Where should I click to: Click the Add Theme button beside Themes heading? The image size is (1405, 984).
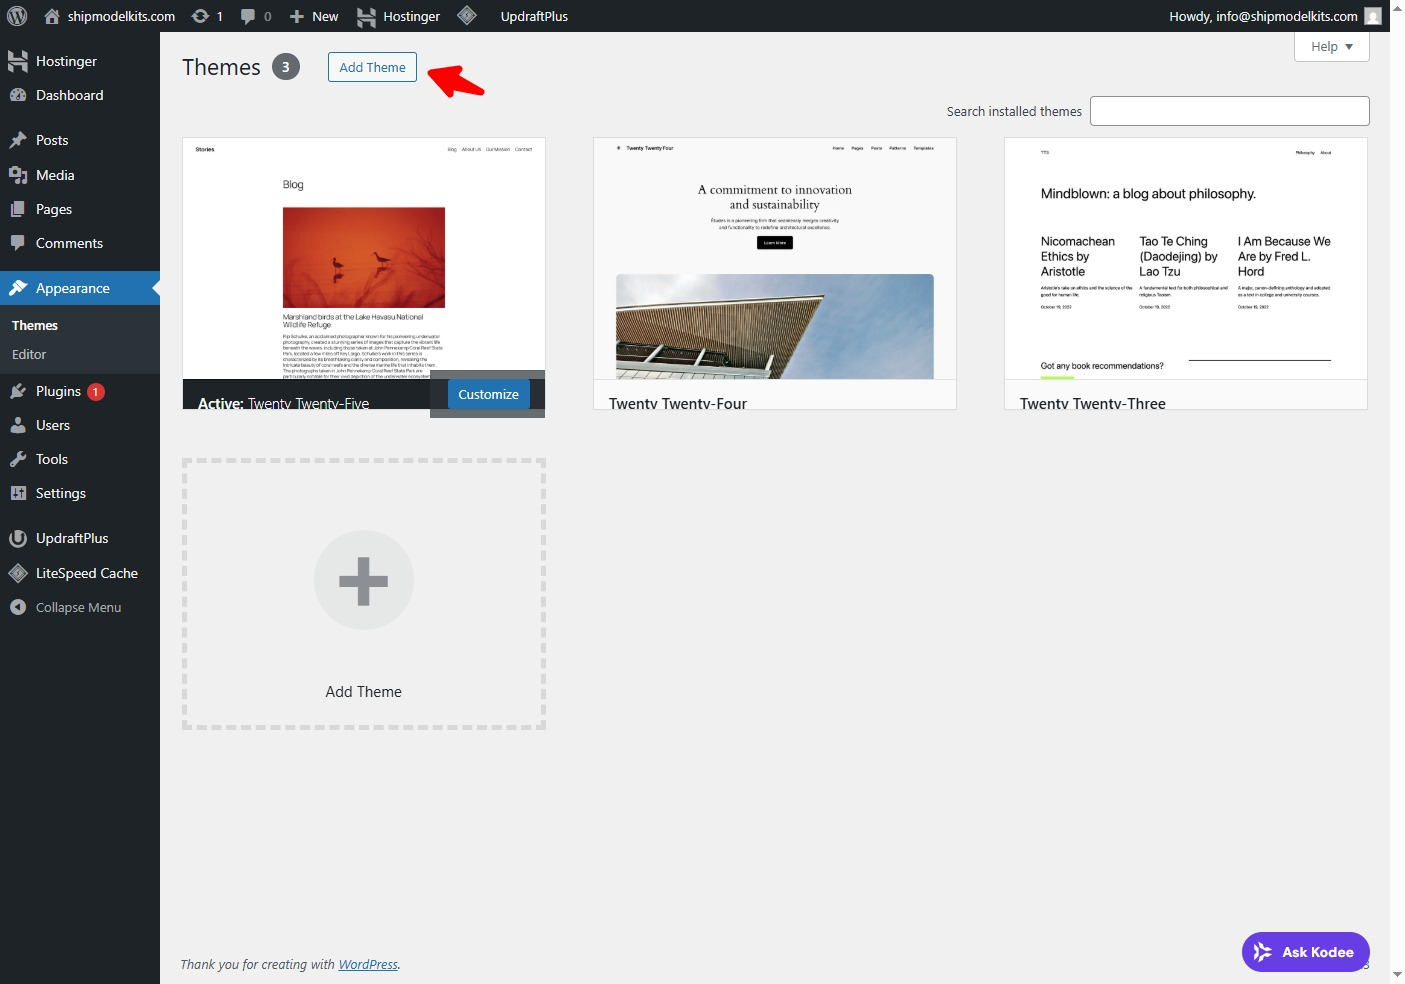click(x=372, y=67)
